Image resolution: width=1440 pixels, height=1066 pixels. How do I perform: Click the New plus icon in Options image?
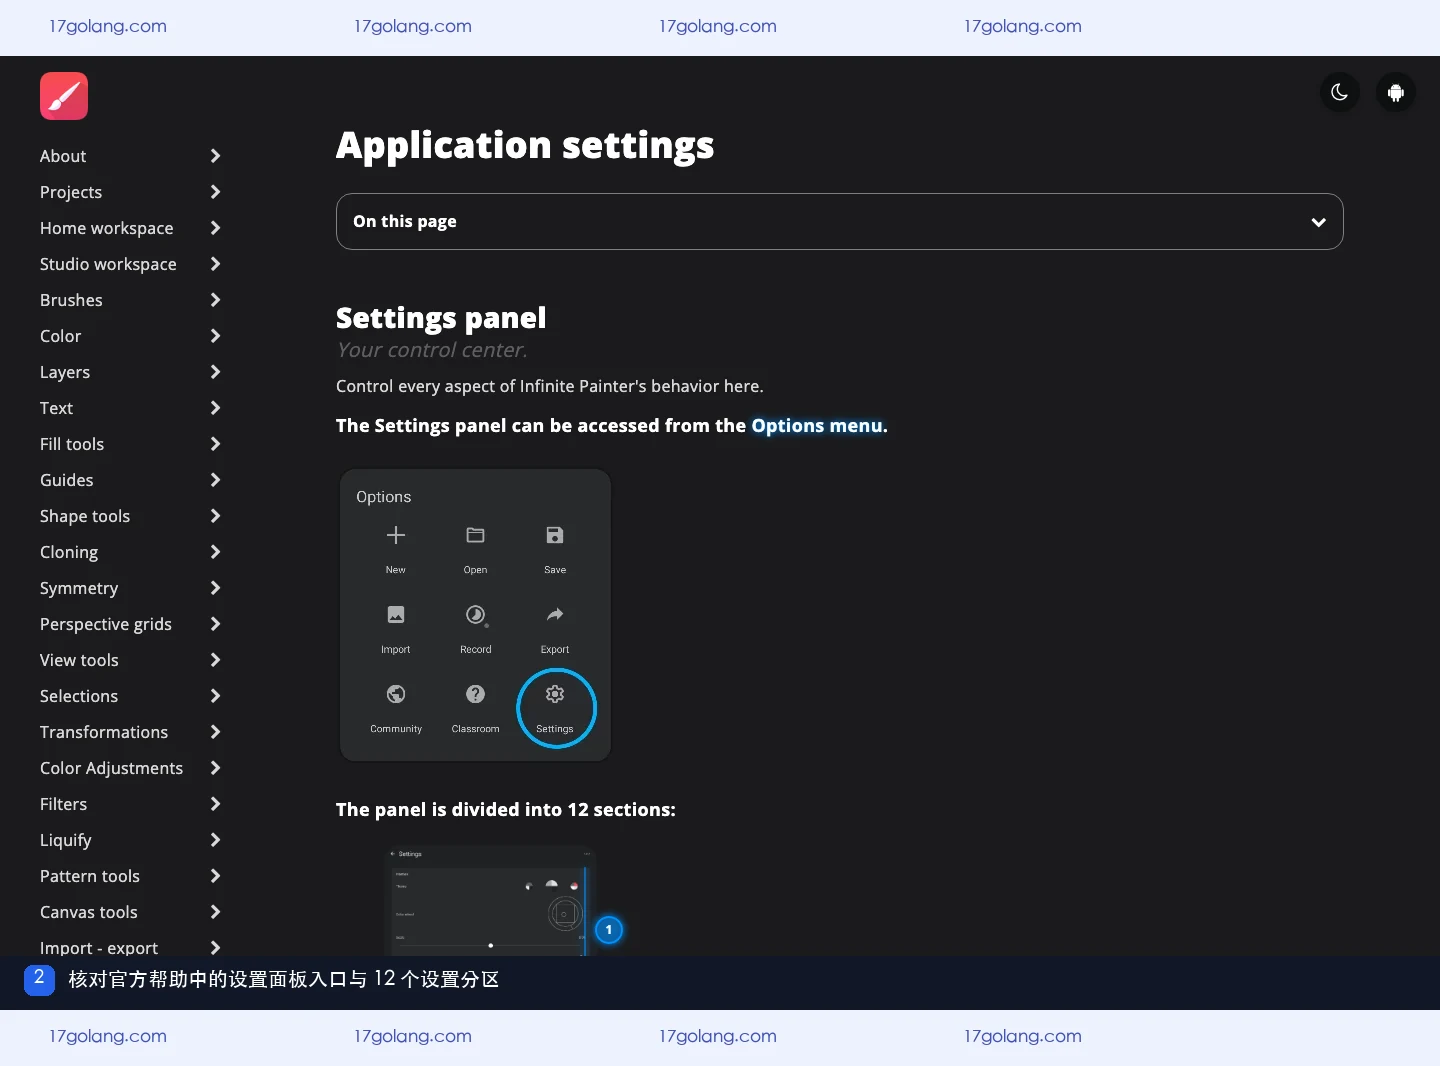pyautogui.click(x=396, y=535)
